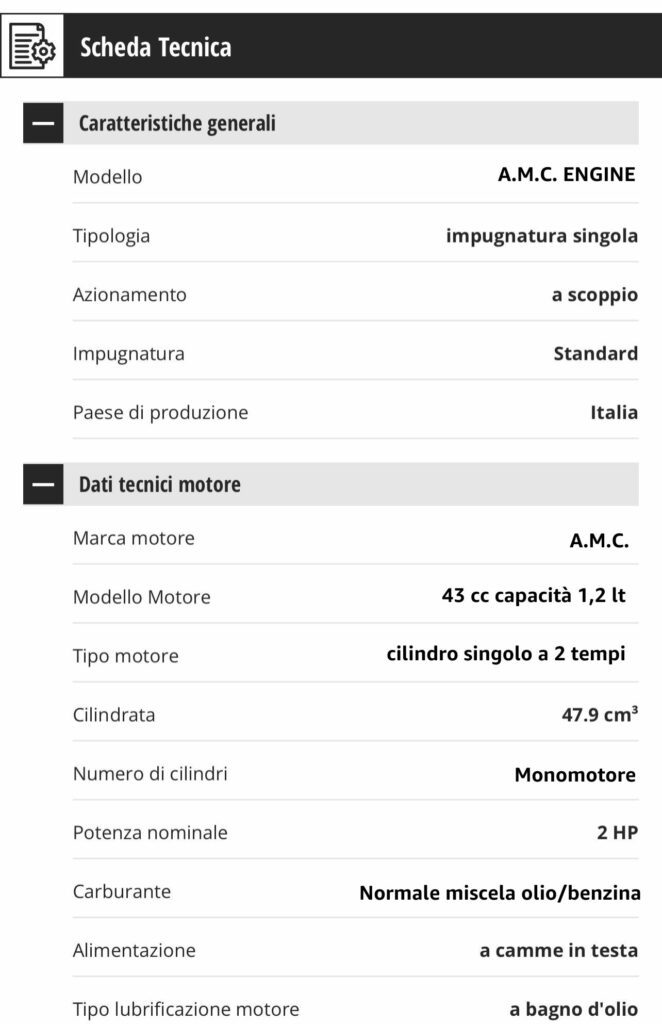662x1024 pixels.
Task: Click the Impugnatura Standard value
Action: (x=595, y=353)
